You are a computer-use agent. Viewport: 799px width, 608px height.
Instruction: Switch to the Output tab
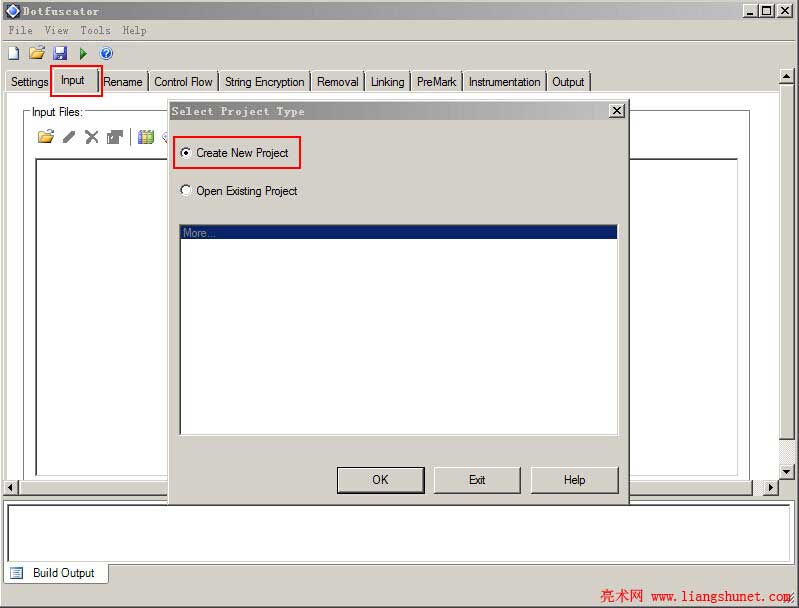(568, 82)
